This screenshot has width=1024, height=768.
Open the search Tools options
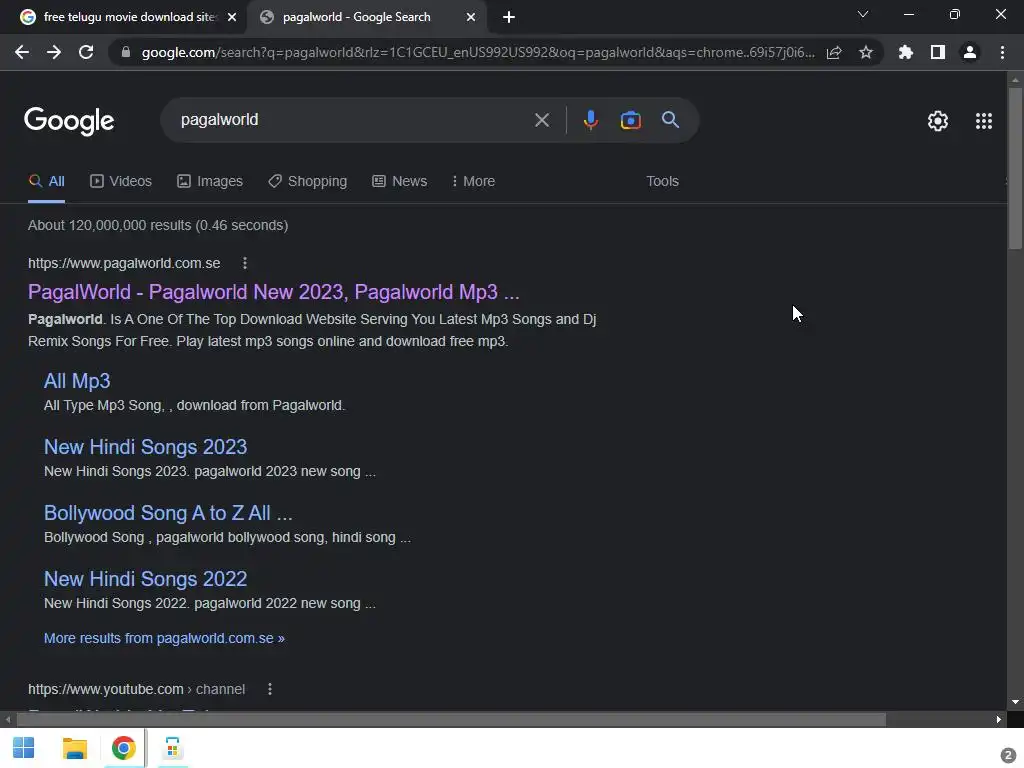(x=662, y=182)
